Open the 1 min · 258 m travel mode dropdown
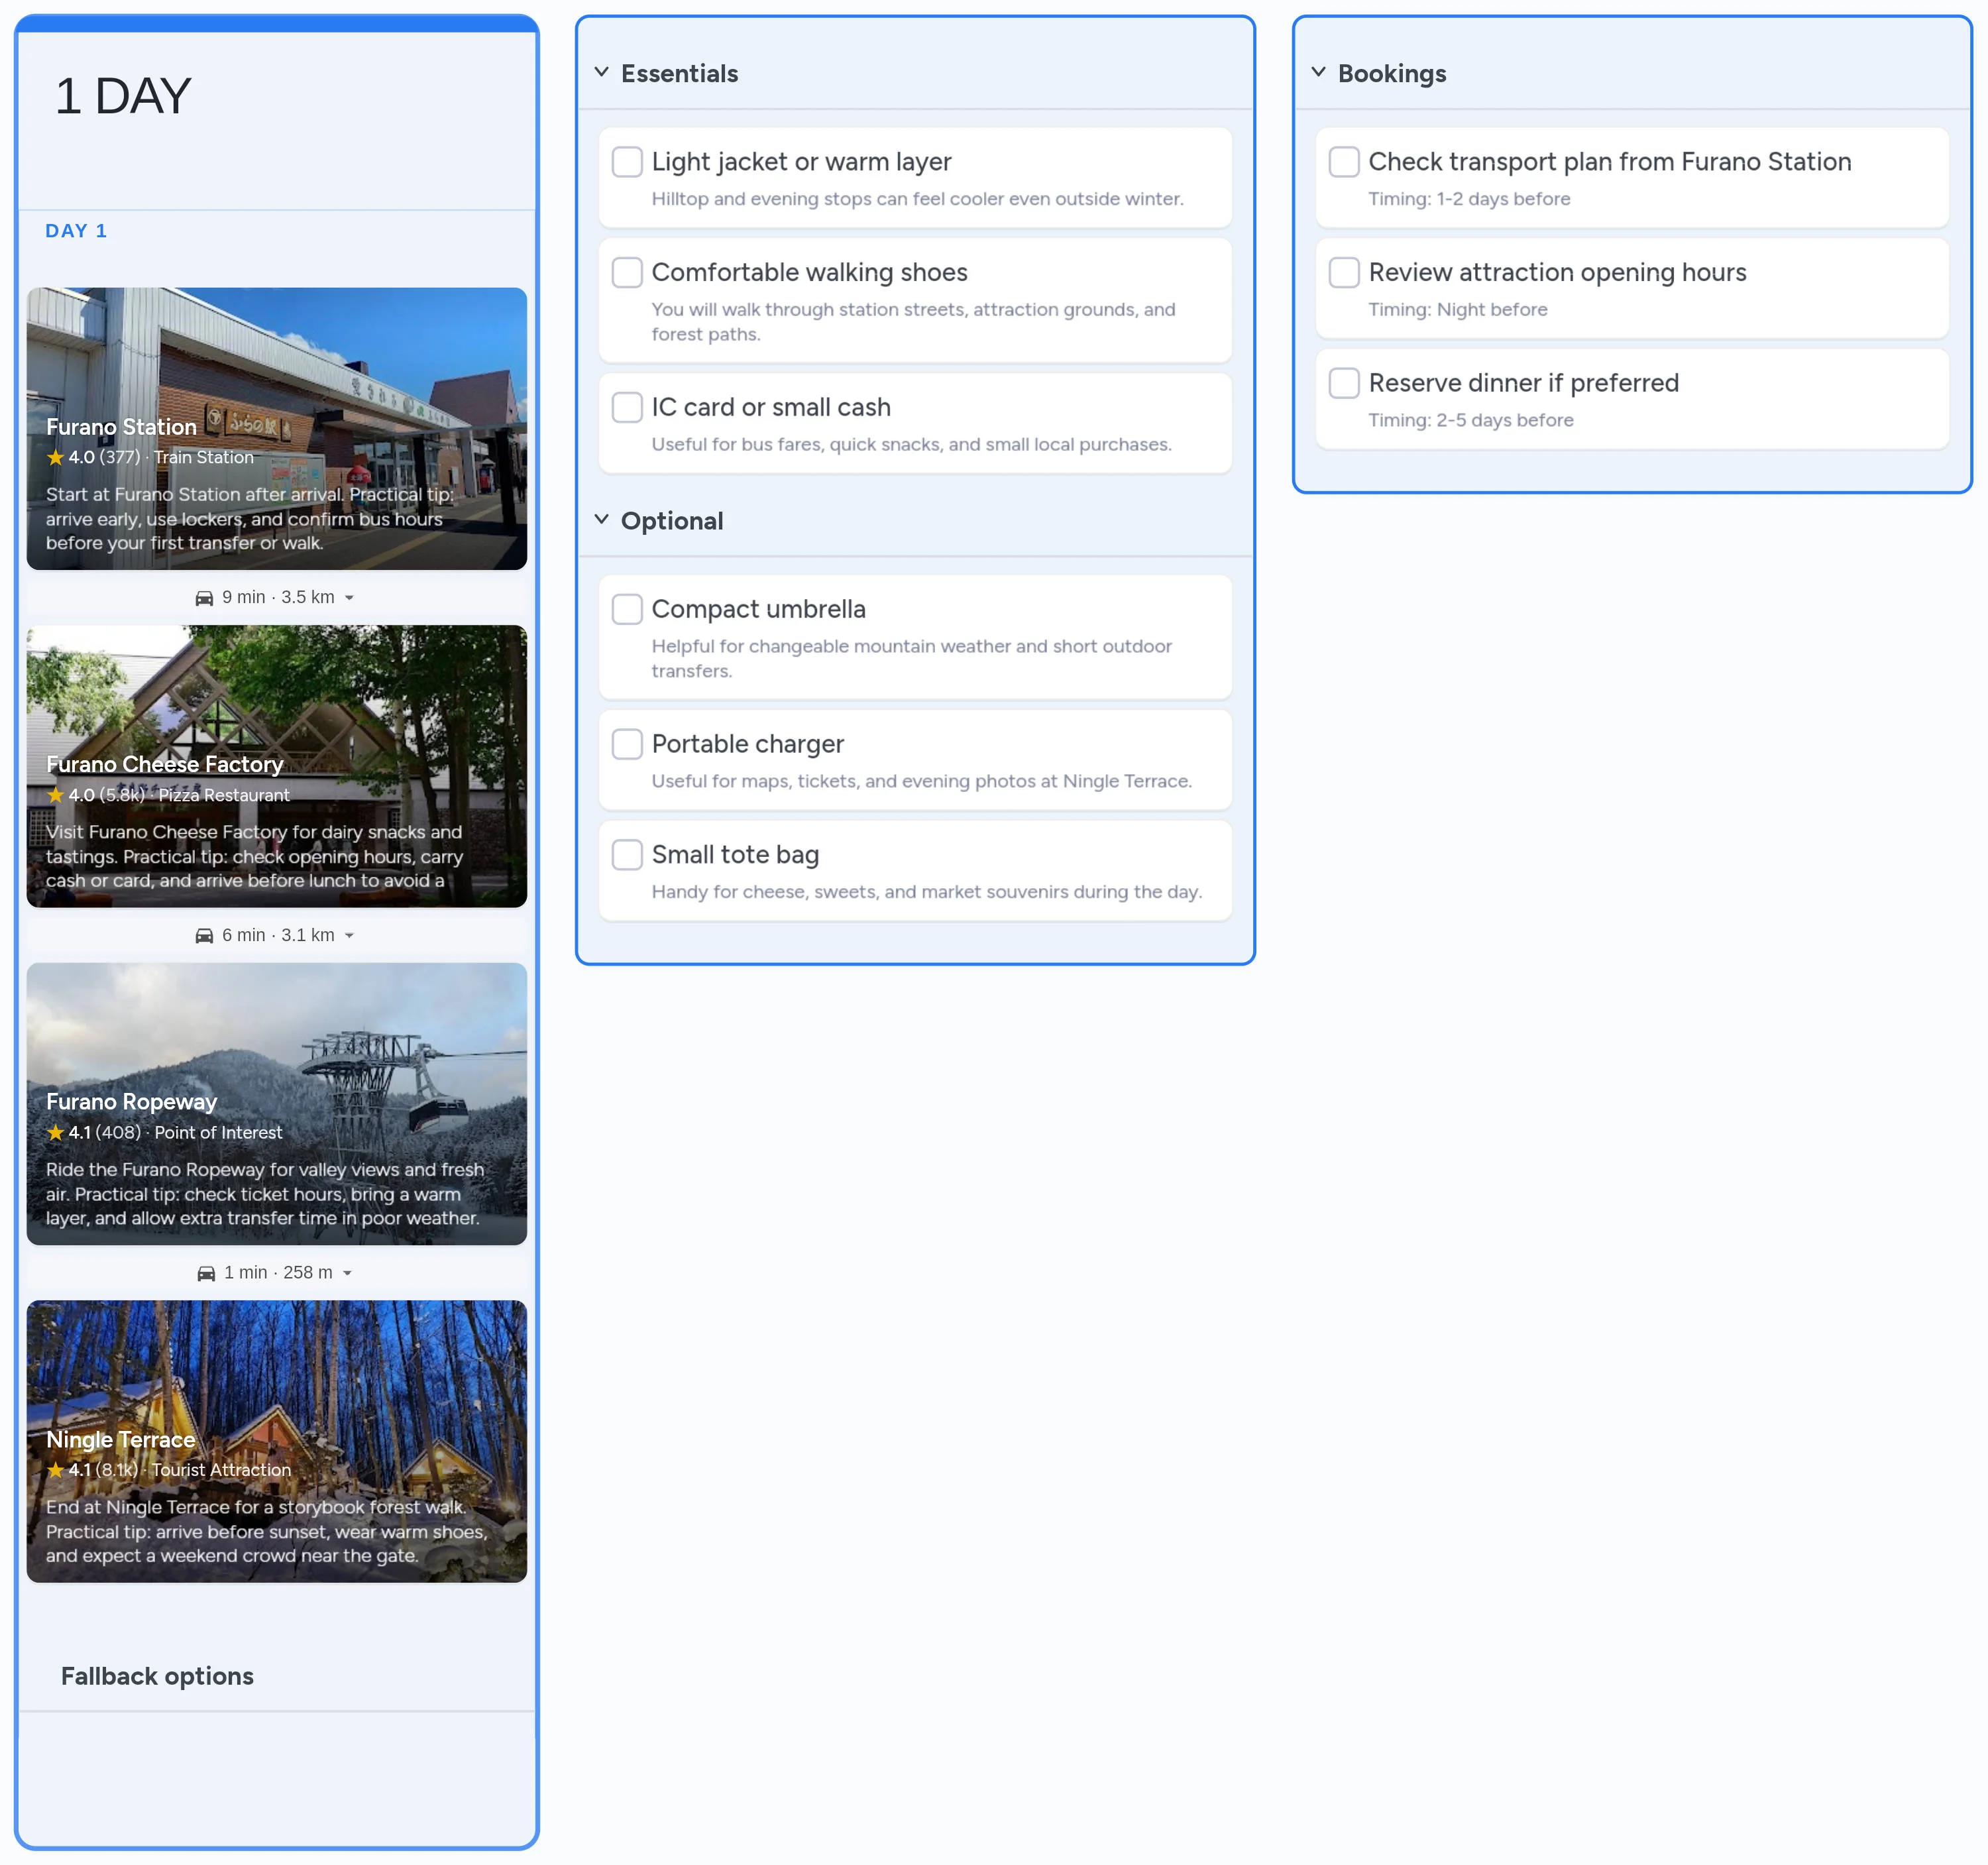 (x=347, y=1273)
